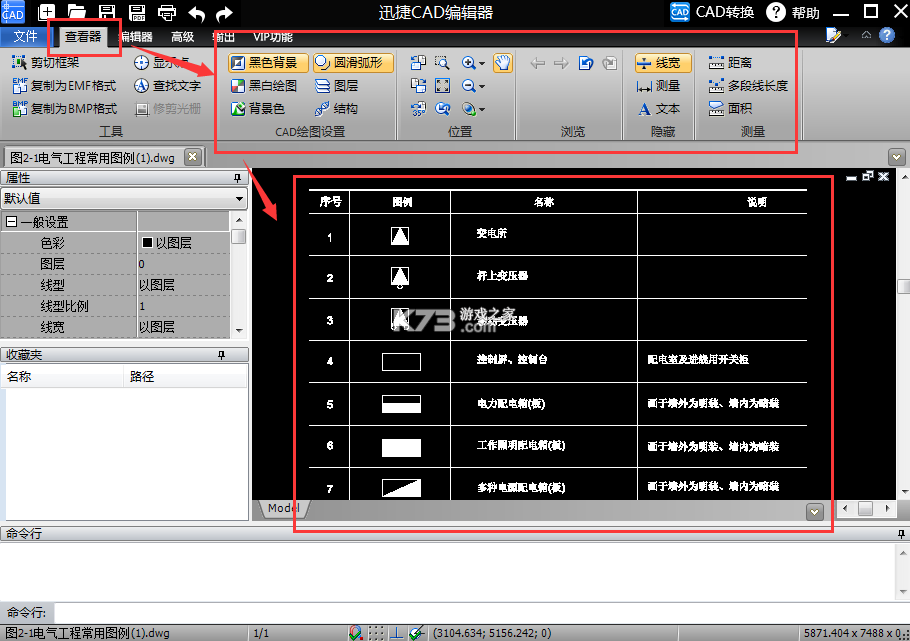Print the drawing with the printer icon
Image resolution: width=910 pixels, height=641 pixels.
pyautogui.click(x=167, y=12)
